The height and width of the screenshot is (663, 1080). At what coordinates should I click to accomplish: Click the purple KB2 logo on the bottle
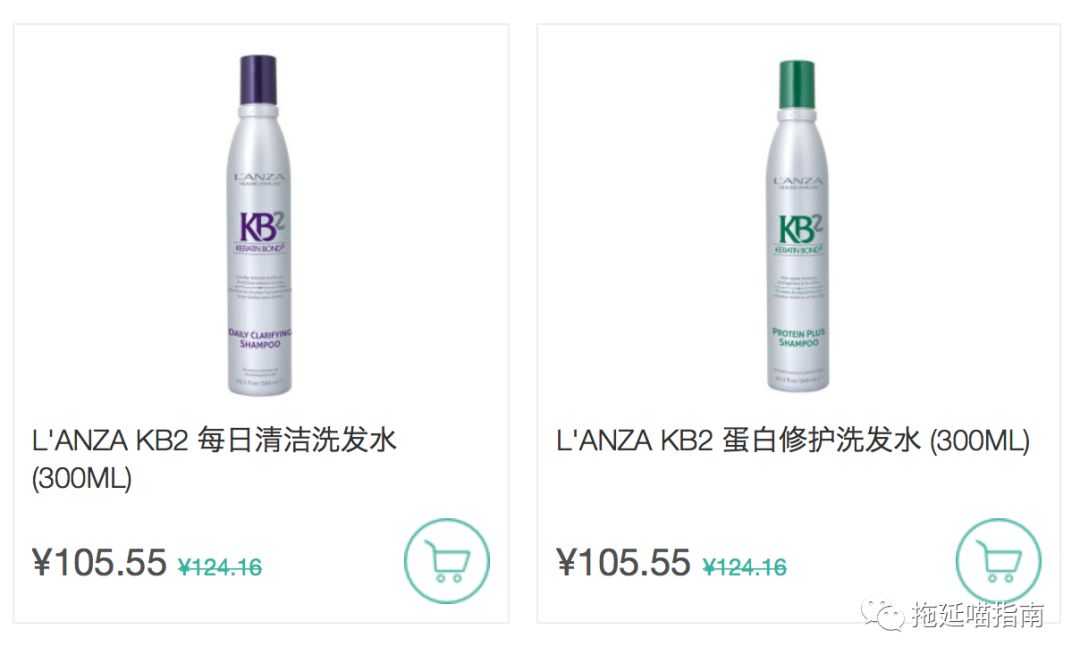(x=260, y=227)
